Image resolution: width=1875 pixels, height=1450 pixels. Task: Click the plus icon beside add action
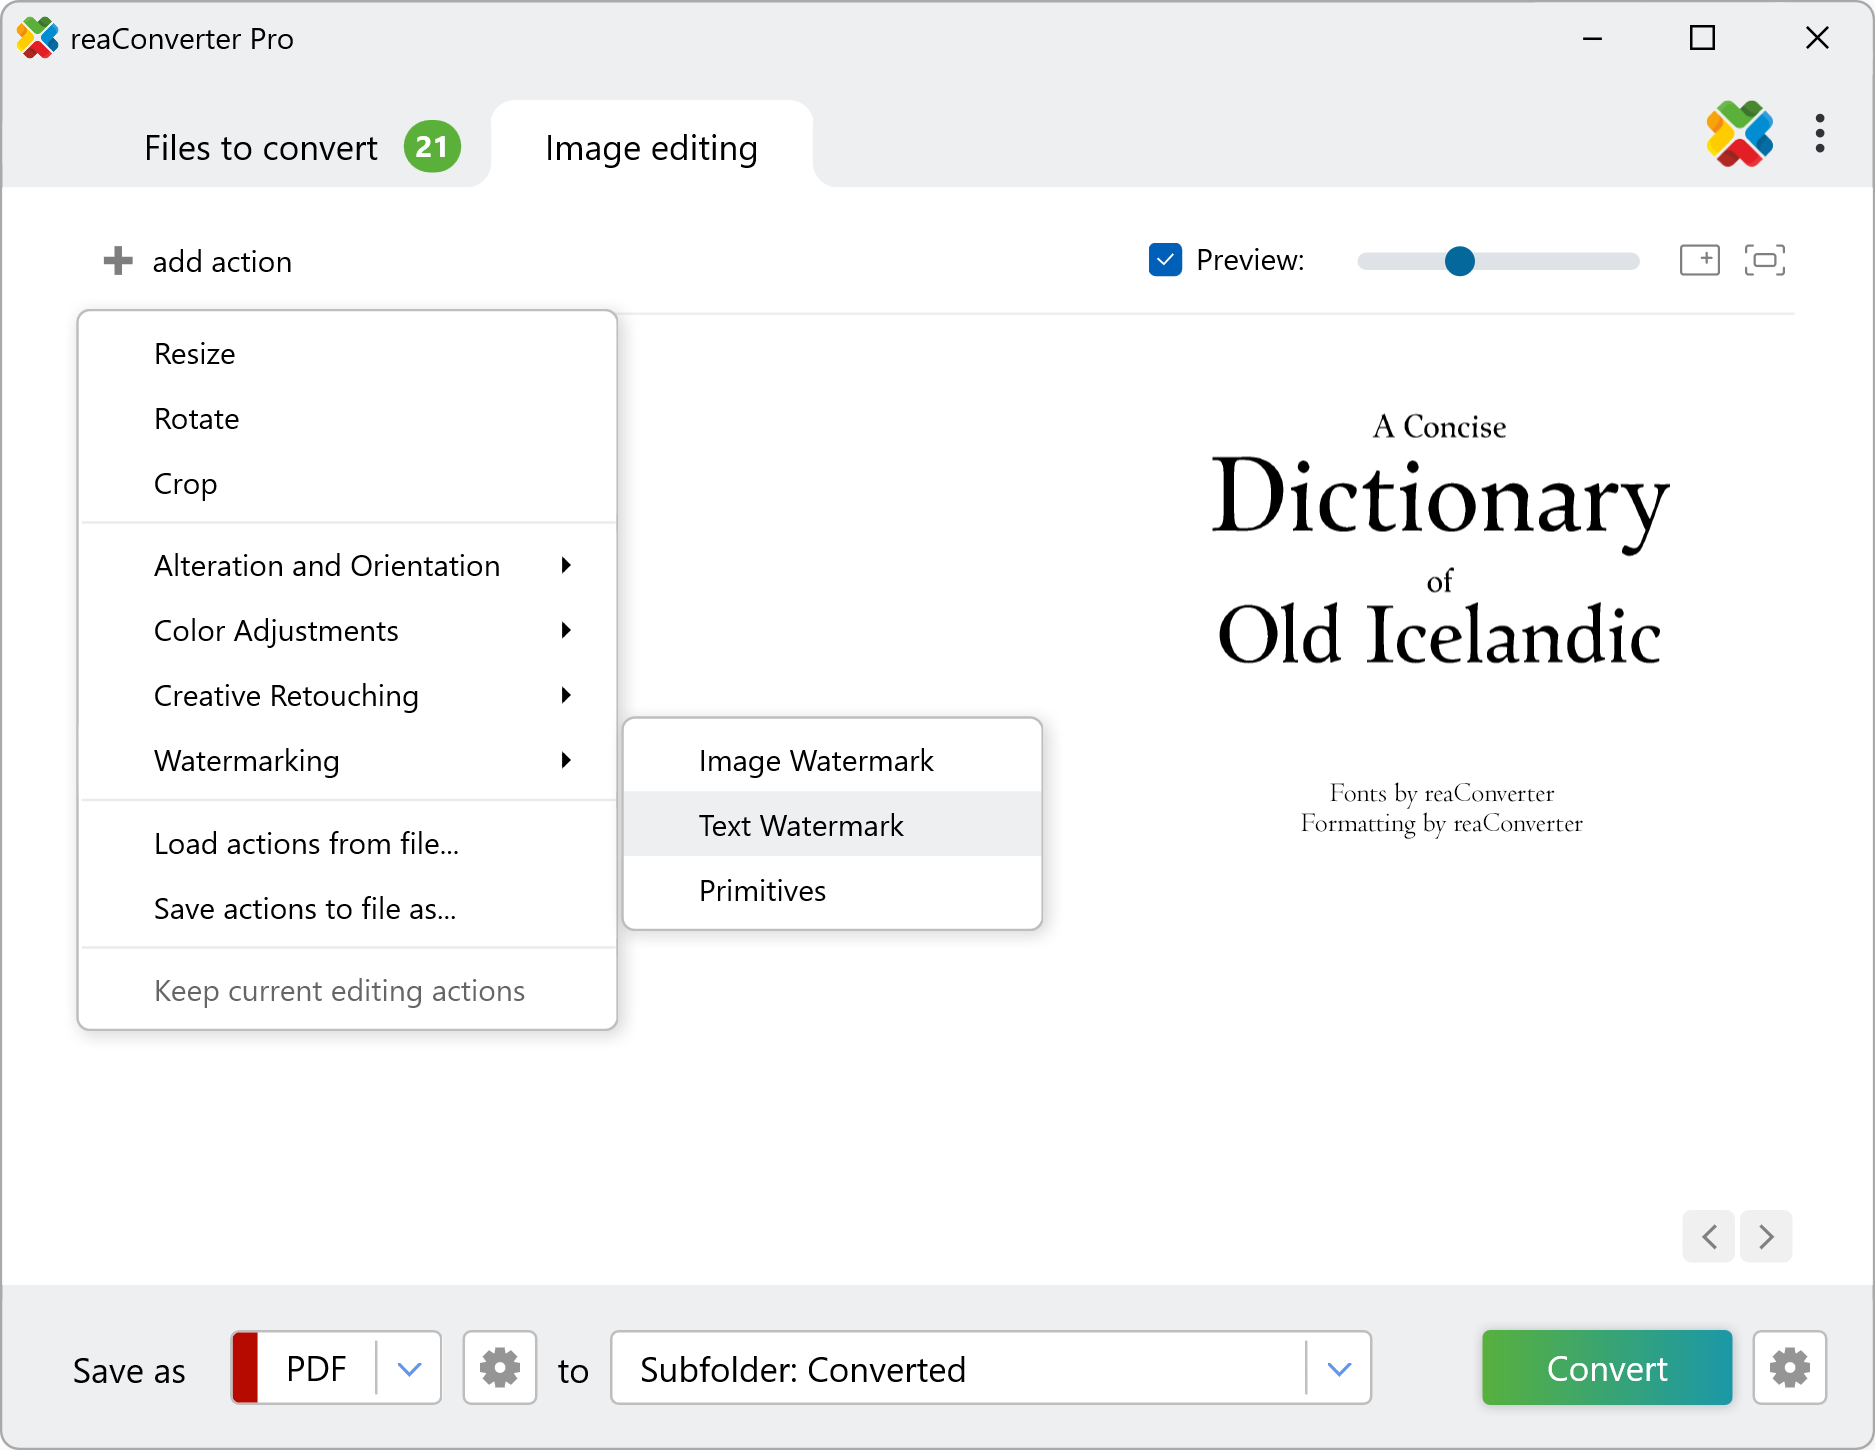click(118, 261)
